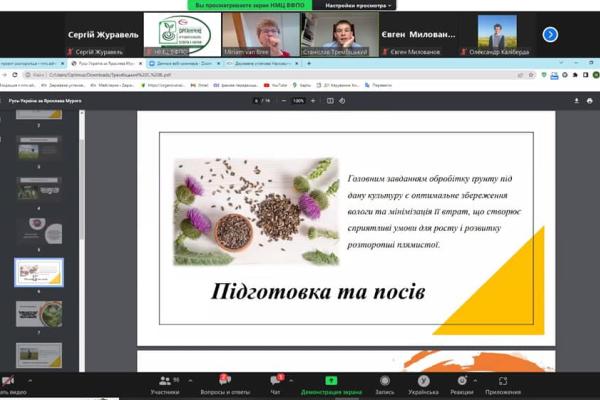Viewport: 600px width, 400px height.
Task: Click the share page icon in address bar
Action: 520,75
